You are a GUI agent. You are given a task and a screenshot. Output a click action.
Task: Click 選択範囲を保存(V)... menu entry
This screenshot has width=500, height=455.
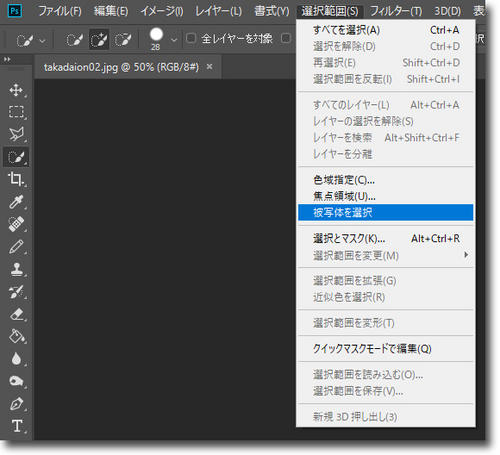point(386,391)
